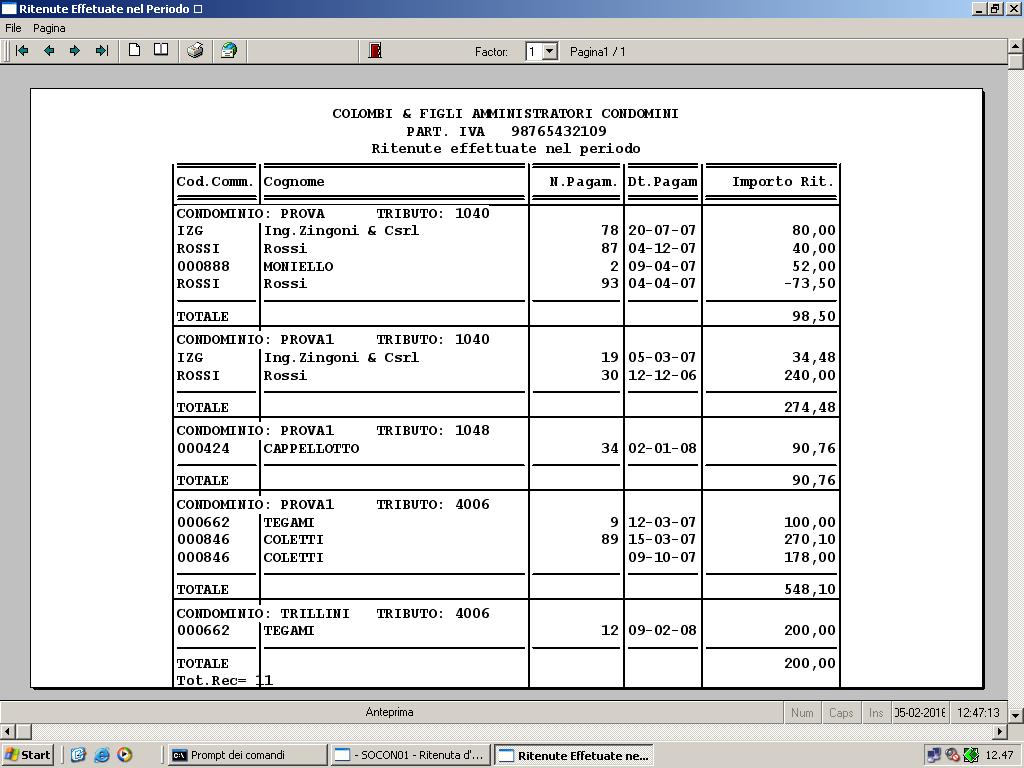Click the application icon in title bar
Image resolution: width=1024 pixels, height=768 pixels.
[x=9, y=8]
